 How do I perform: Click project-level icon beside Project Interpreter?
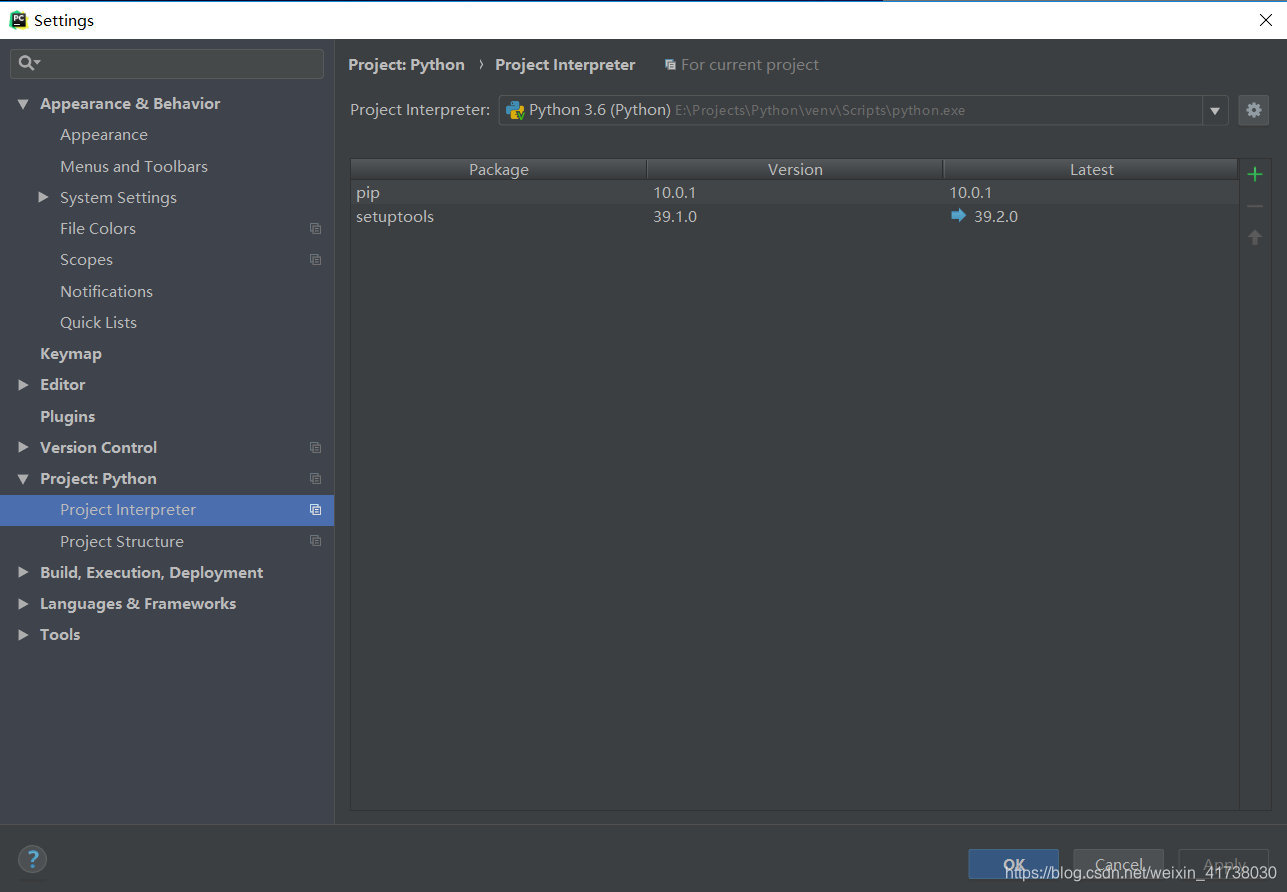click(x=315, y=510)
